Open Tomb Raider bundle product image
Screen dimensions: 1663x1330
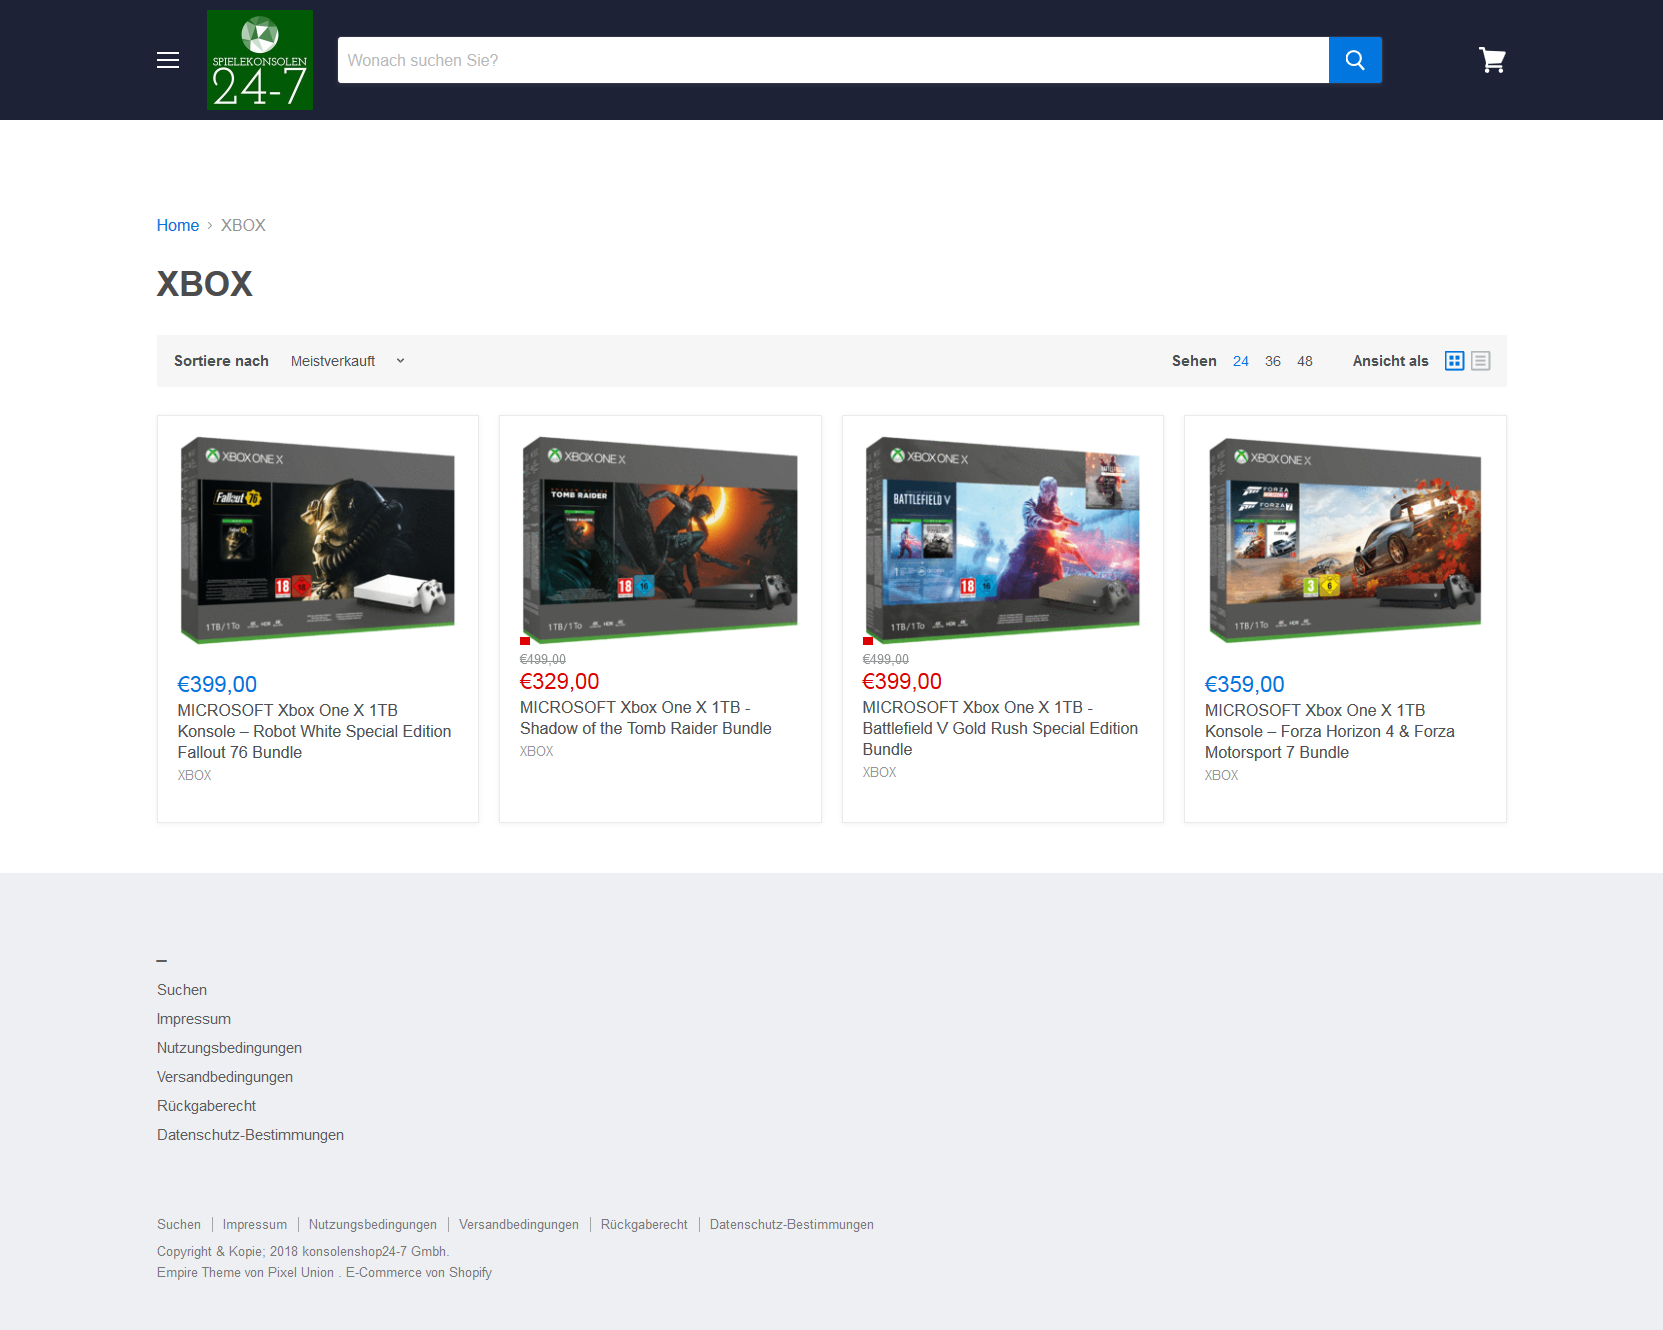click(x=660, y=538)
